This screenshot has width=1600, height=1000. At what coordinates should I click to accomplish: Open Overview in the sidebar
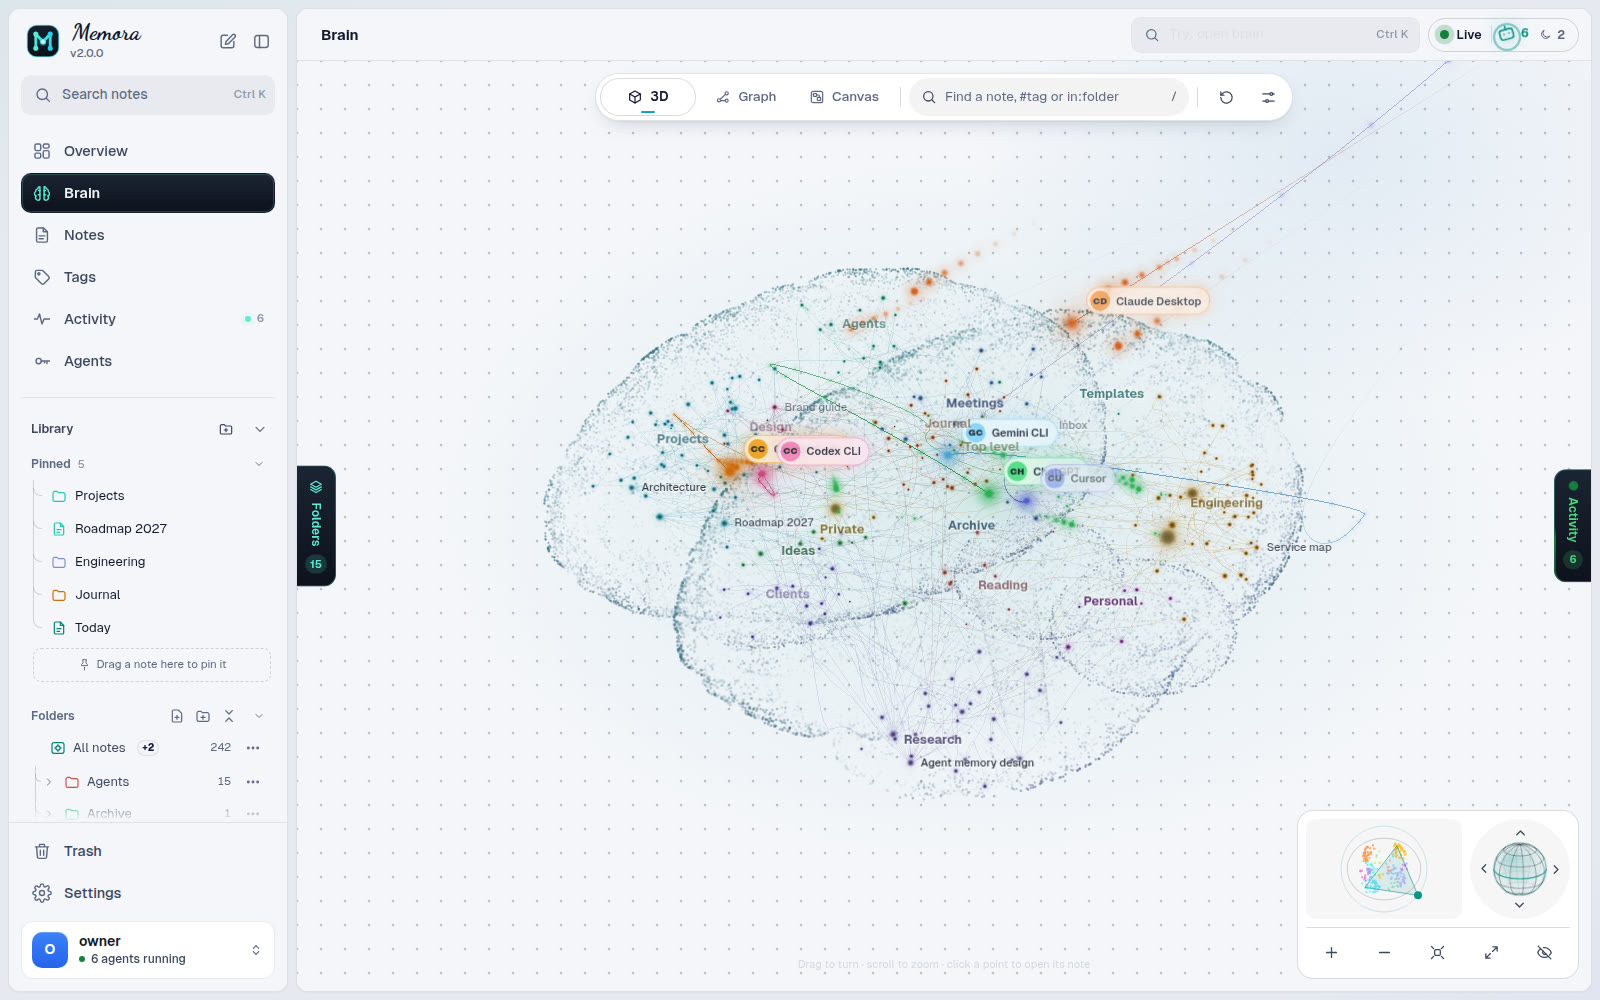pos(148,151)
